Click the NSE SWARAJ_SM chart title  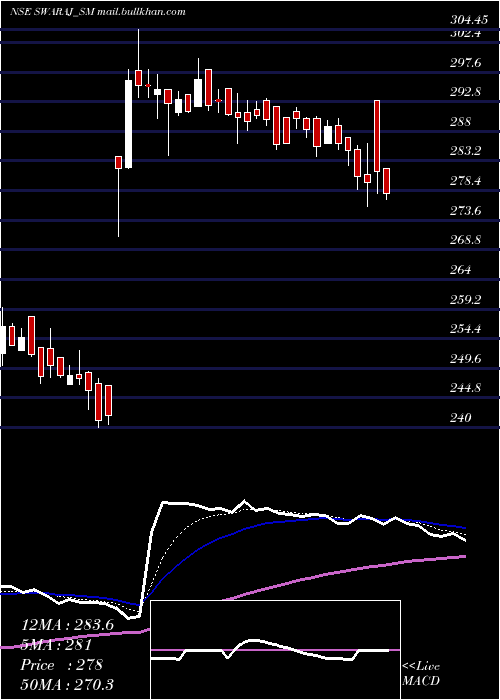point(98,12)
